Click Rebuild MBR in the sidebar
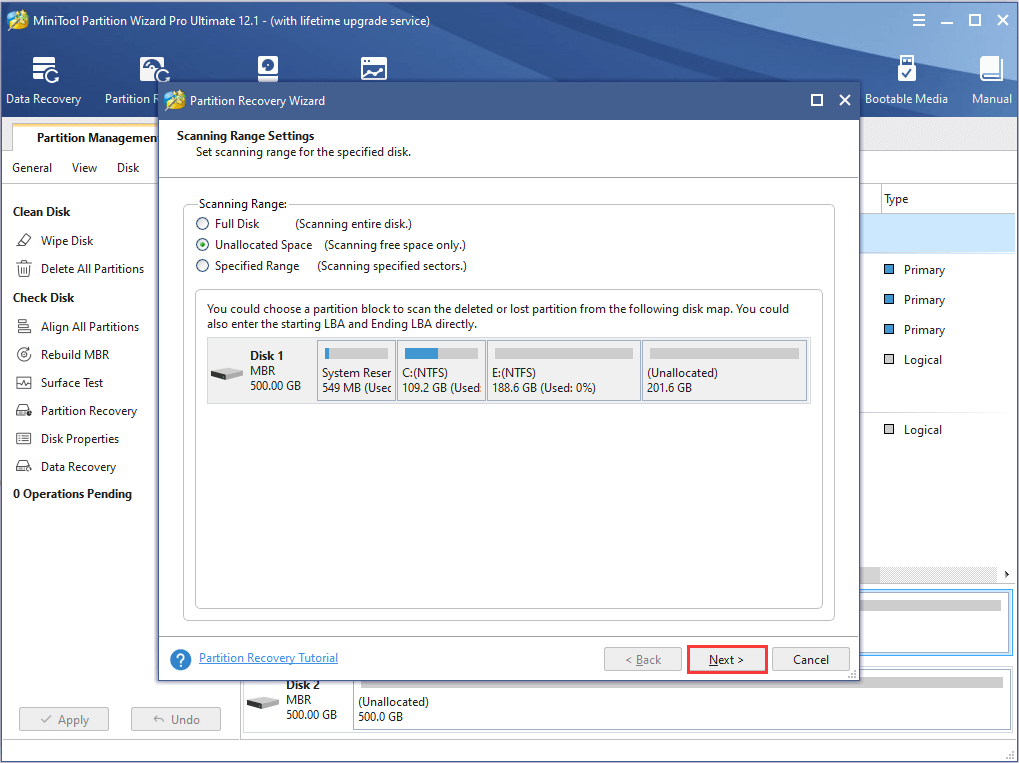The image size is (1019, 763). click(x=75, y=354)
